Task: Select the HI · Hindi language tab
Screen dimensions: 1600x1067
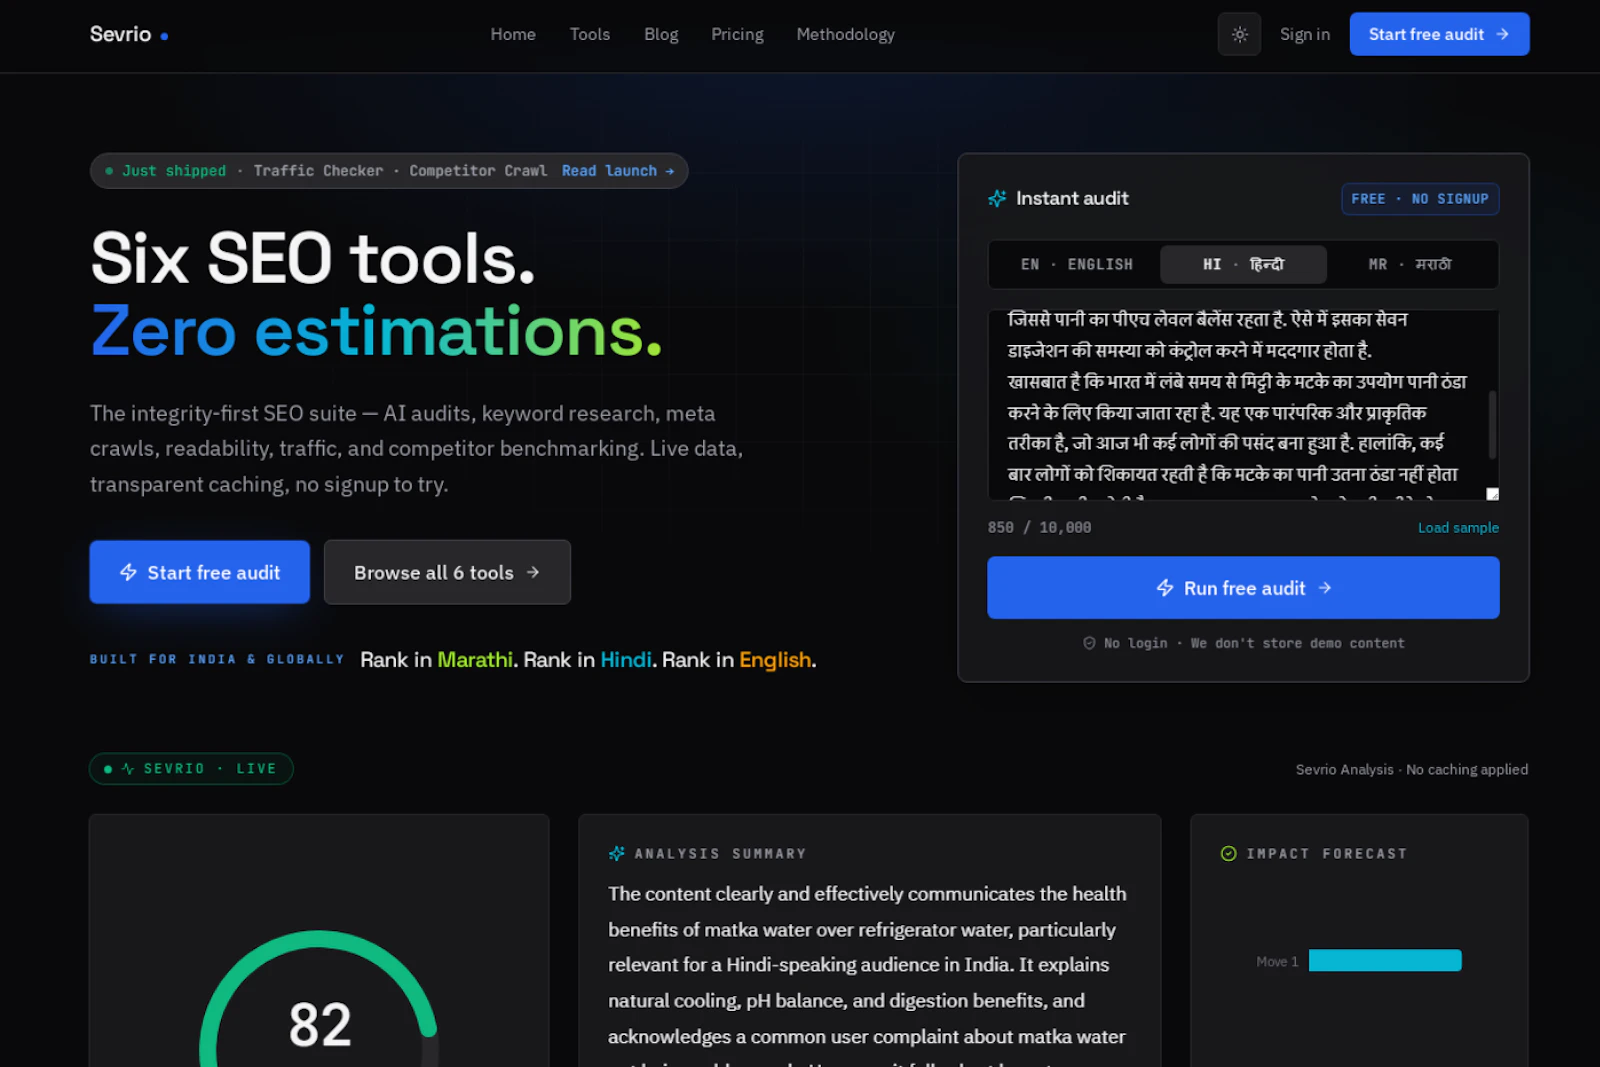Action: [x=1243, y=264]
